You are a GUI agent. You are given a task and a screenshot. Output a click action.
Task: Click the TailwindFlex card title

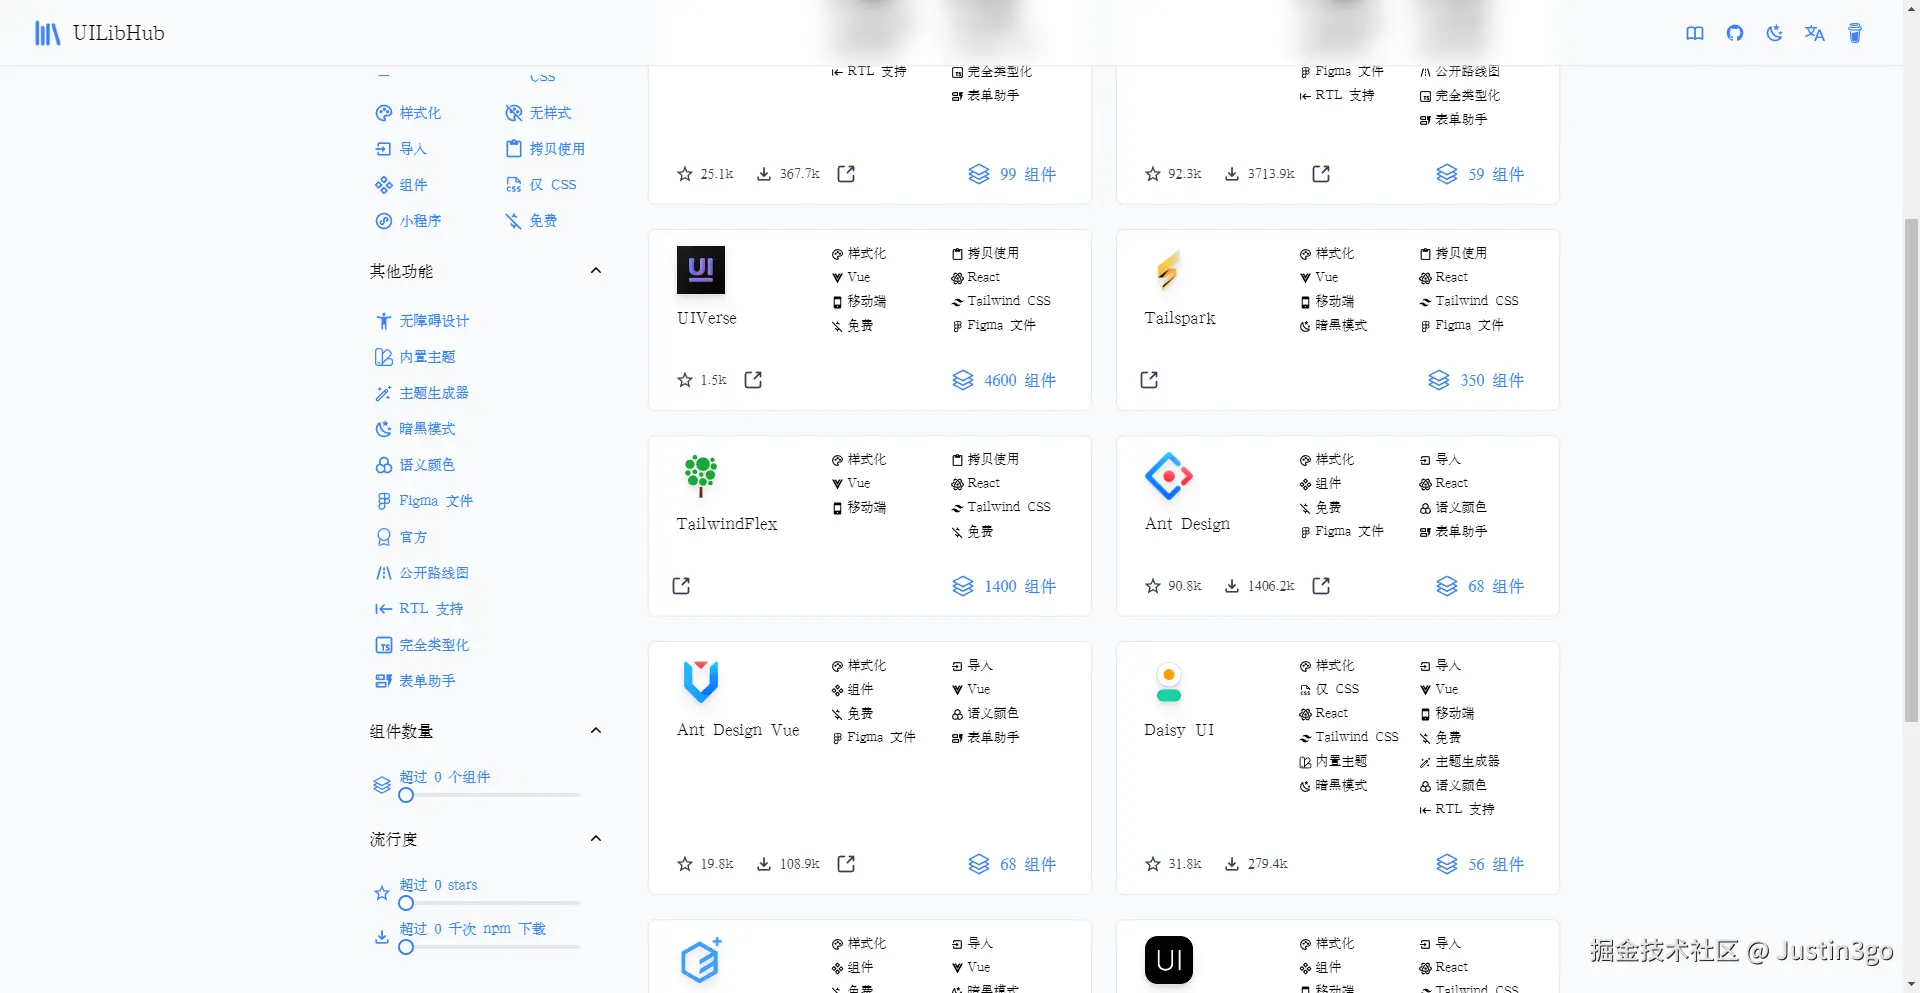tap(727, 524)
